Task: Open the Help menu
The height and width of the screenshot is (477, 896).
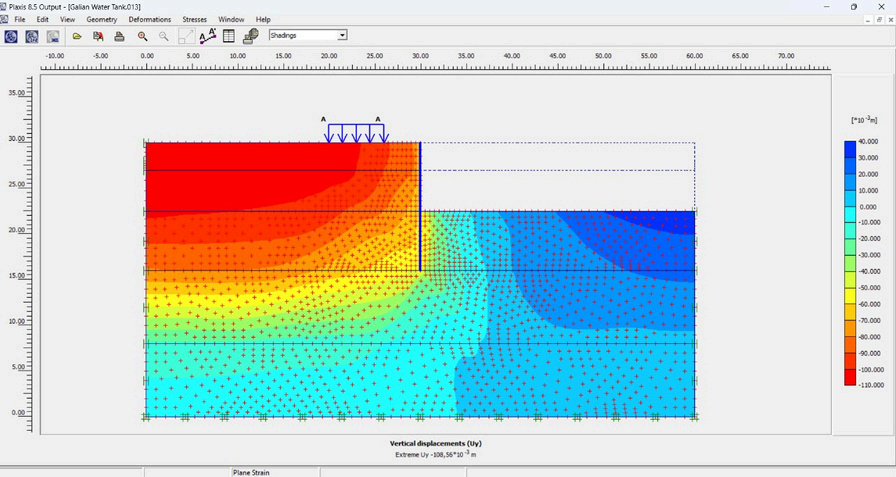Action: click(263, 19)
